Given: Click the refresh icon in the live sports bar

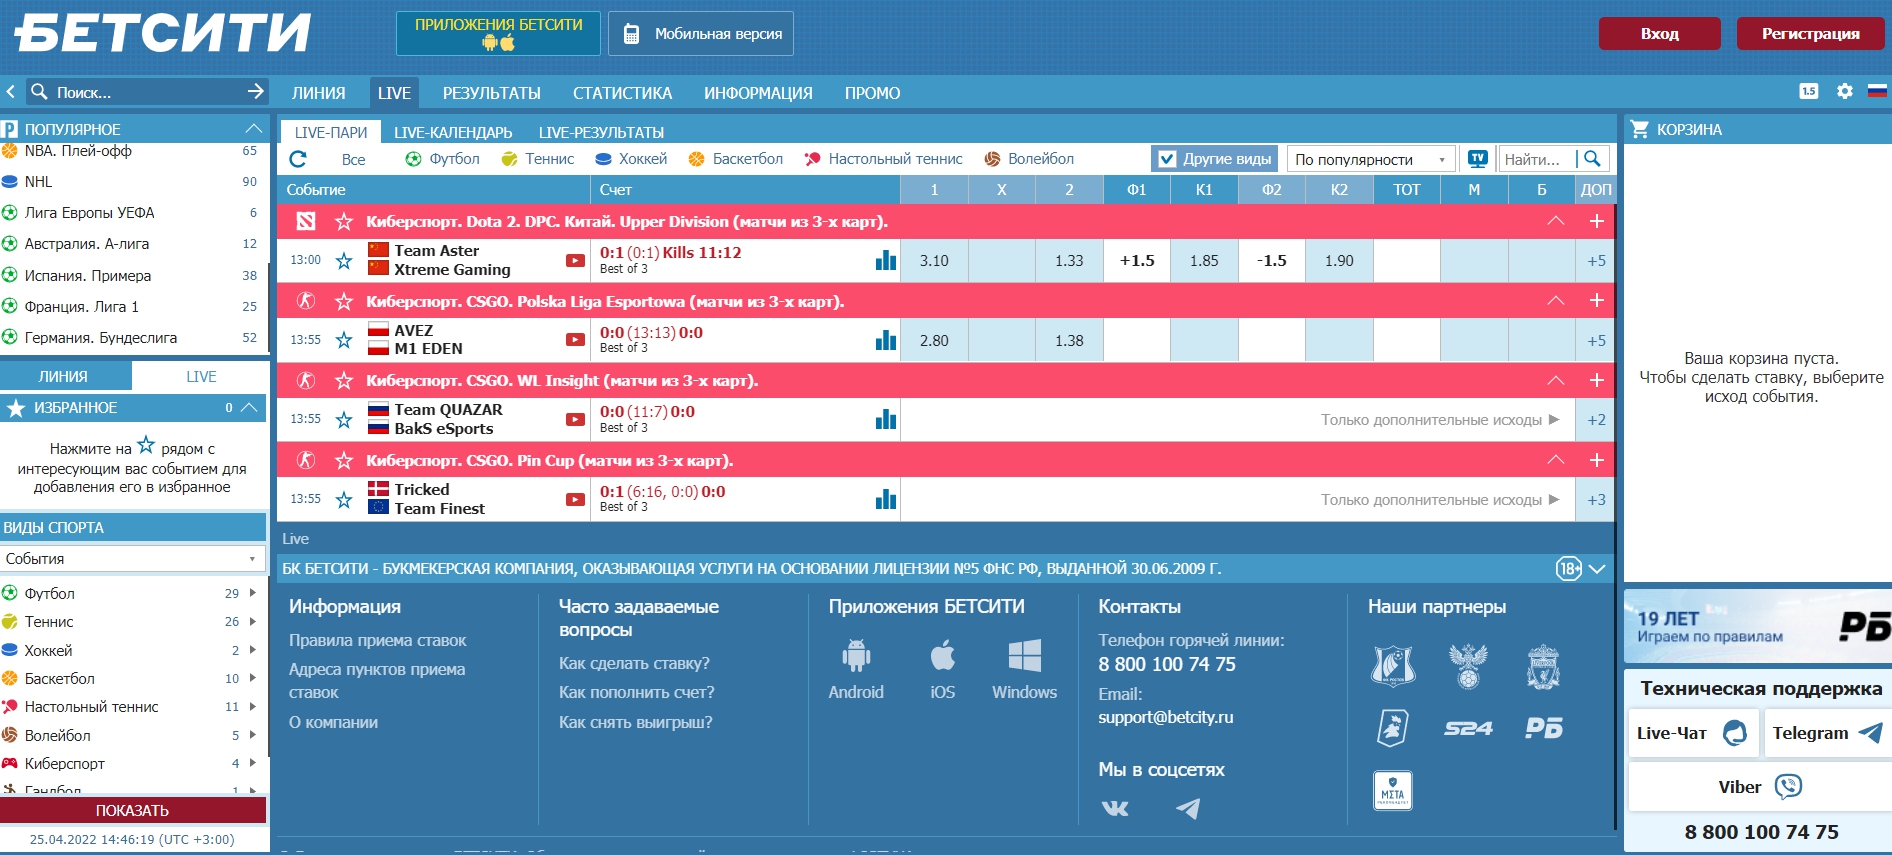Looking at the screenshot, I should [297, 159].
